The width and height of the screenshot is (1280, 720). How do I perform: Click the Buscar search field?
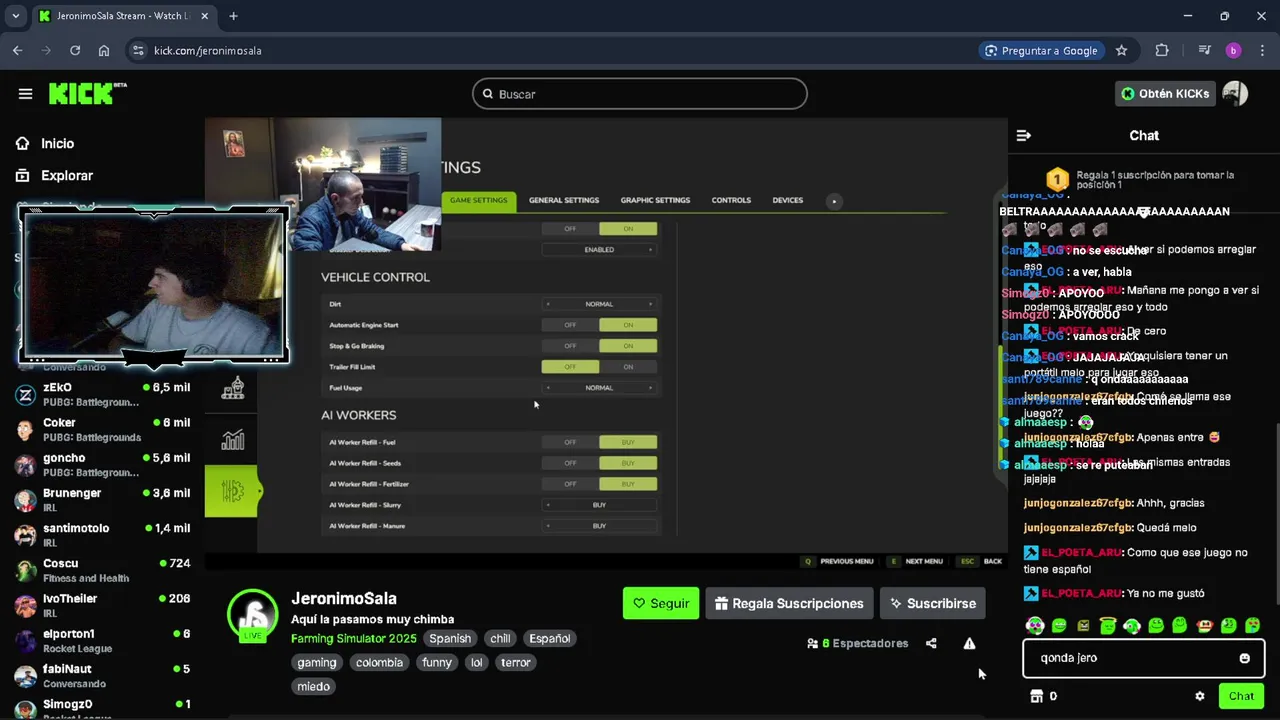640,94
